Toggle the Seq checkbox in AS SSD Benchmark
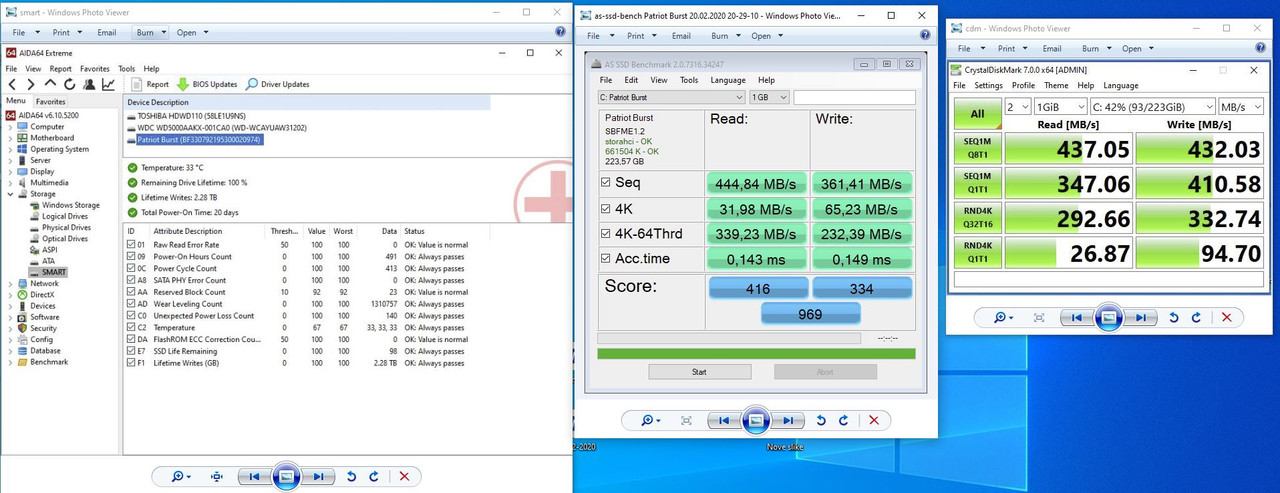Viewport: 1280px width, 493px height. pyautogui.click(x=606, y=183)
